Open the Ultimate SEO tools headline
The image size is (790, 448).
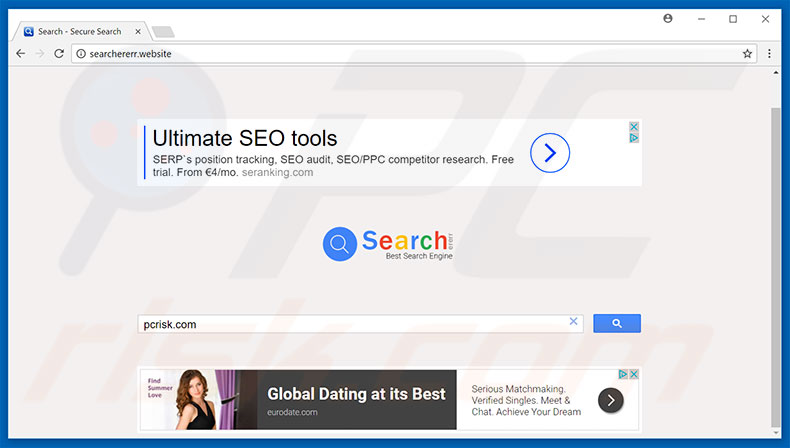pos(245,138)
